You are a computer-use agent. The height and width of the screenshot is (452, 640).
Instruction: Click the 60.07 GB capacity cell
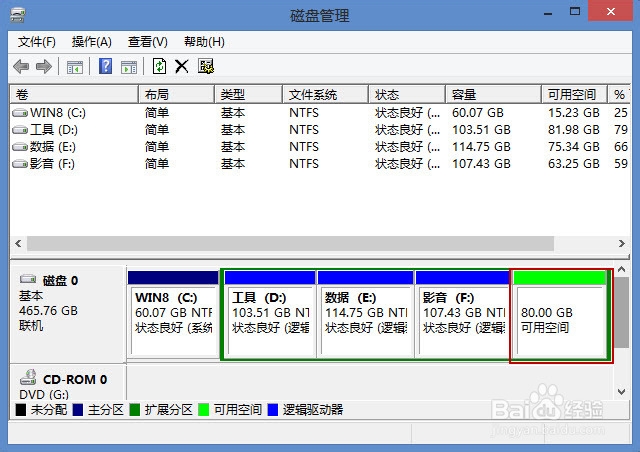click(x=478, y=113)
